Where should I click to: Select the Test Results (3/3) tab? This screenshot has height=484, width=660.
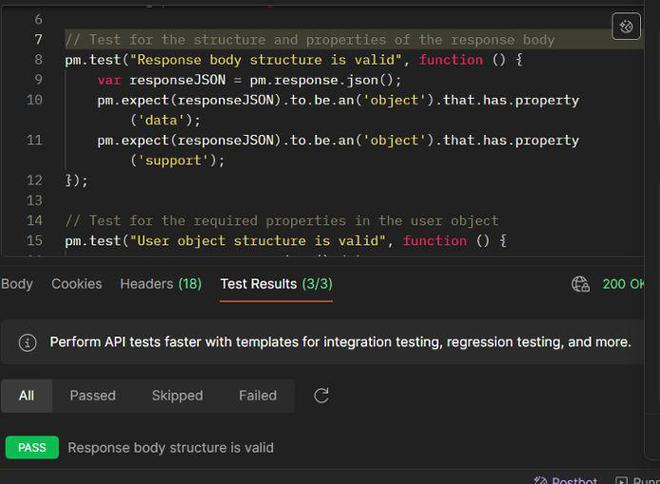pos(276,284)
